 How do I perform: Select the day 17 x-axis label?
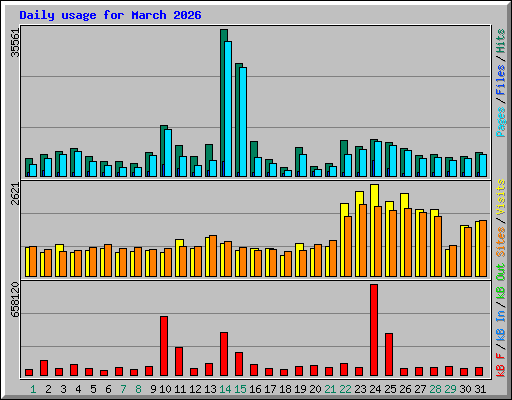(x=270, y=389)
